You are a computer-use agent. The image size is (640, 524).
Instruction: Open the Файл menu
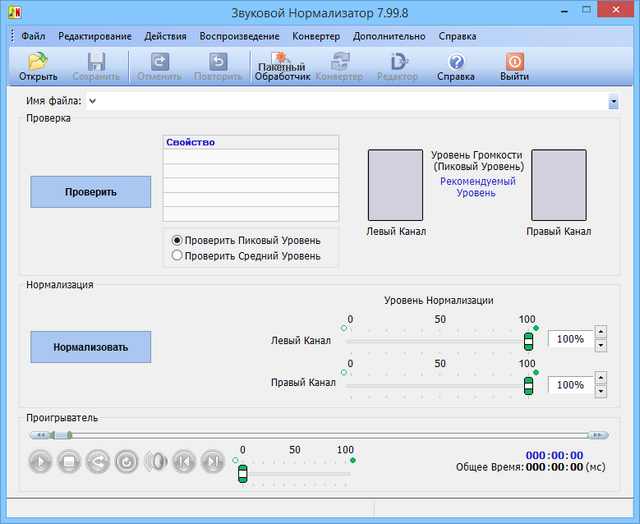[x=32, y=36]
